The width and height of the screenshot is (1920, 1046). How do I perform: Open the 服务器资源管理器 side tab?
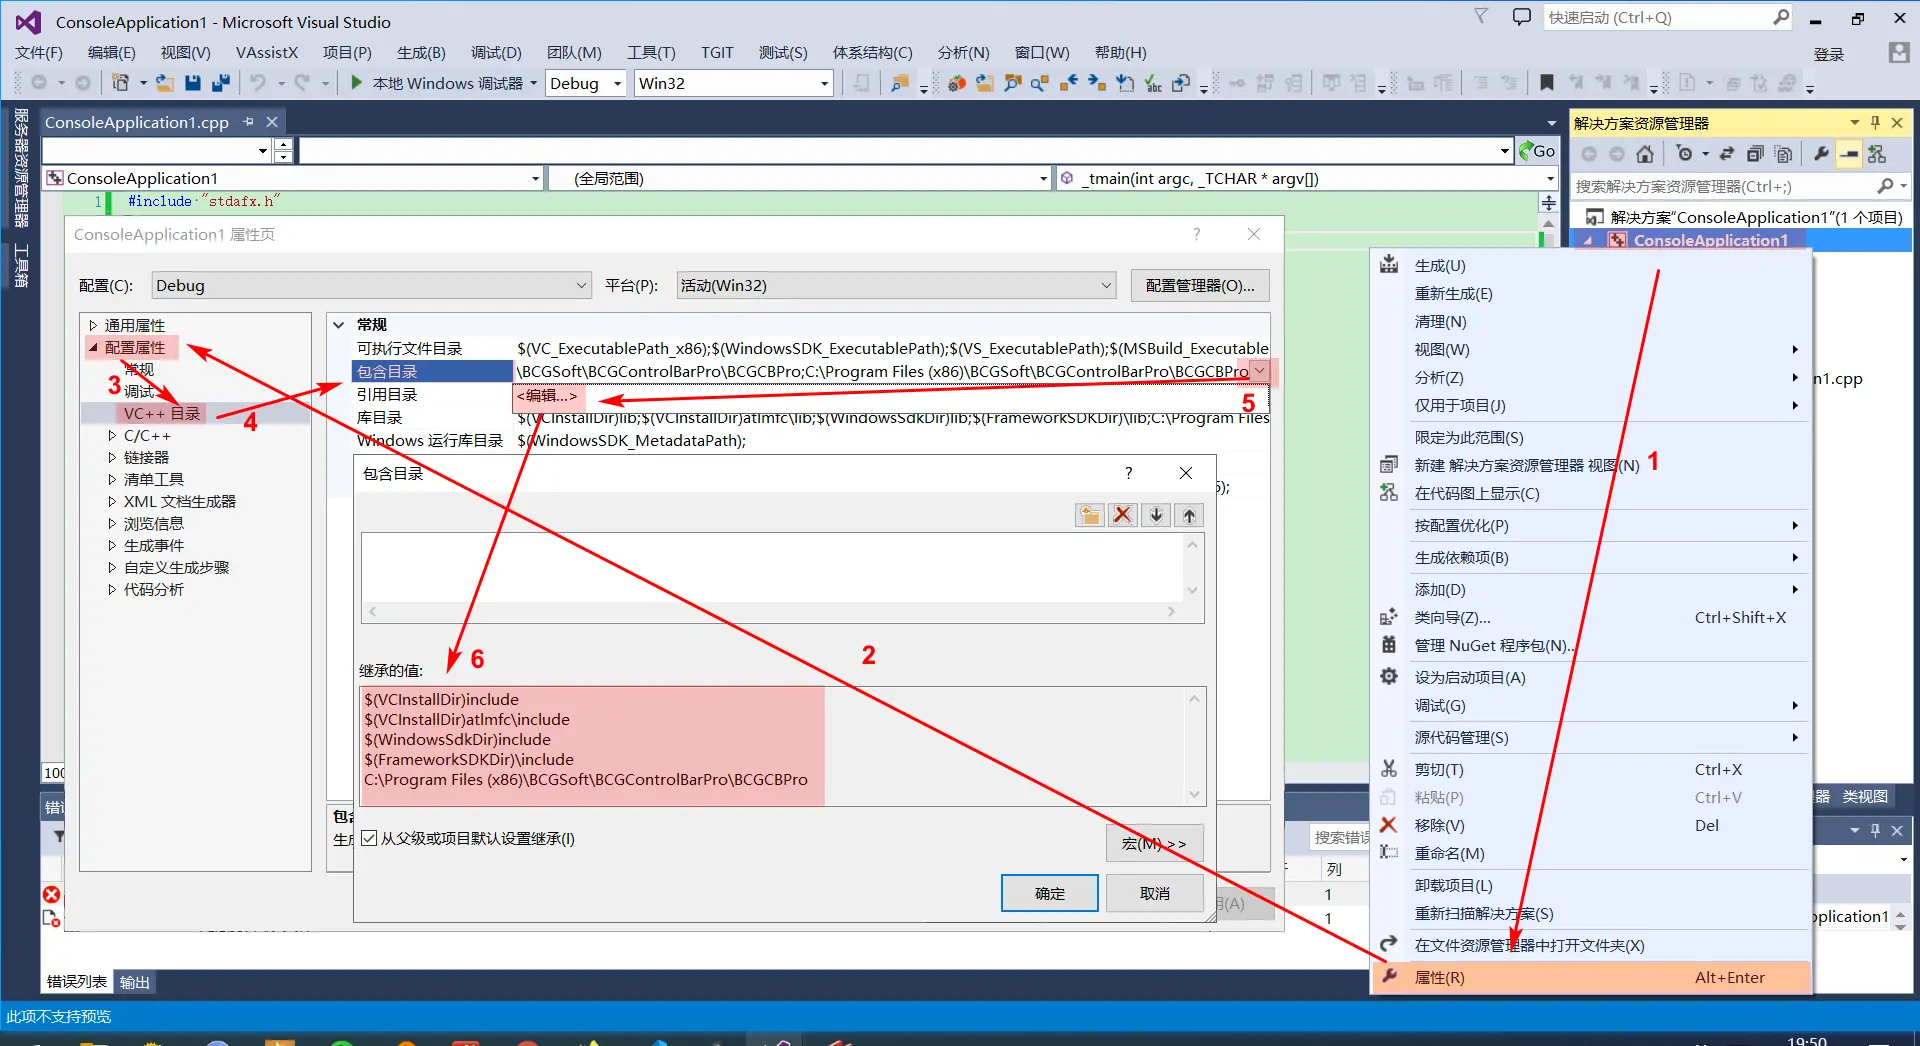coord(20,168)
